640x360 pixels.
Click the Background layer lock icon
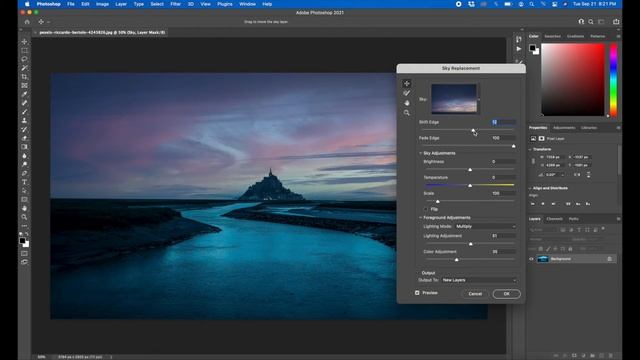point(609,259)
